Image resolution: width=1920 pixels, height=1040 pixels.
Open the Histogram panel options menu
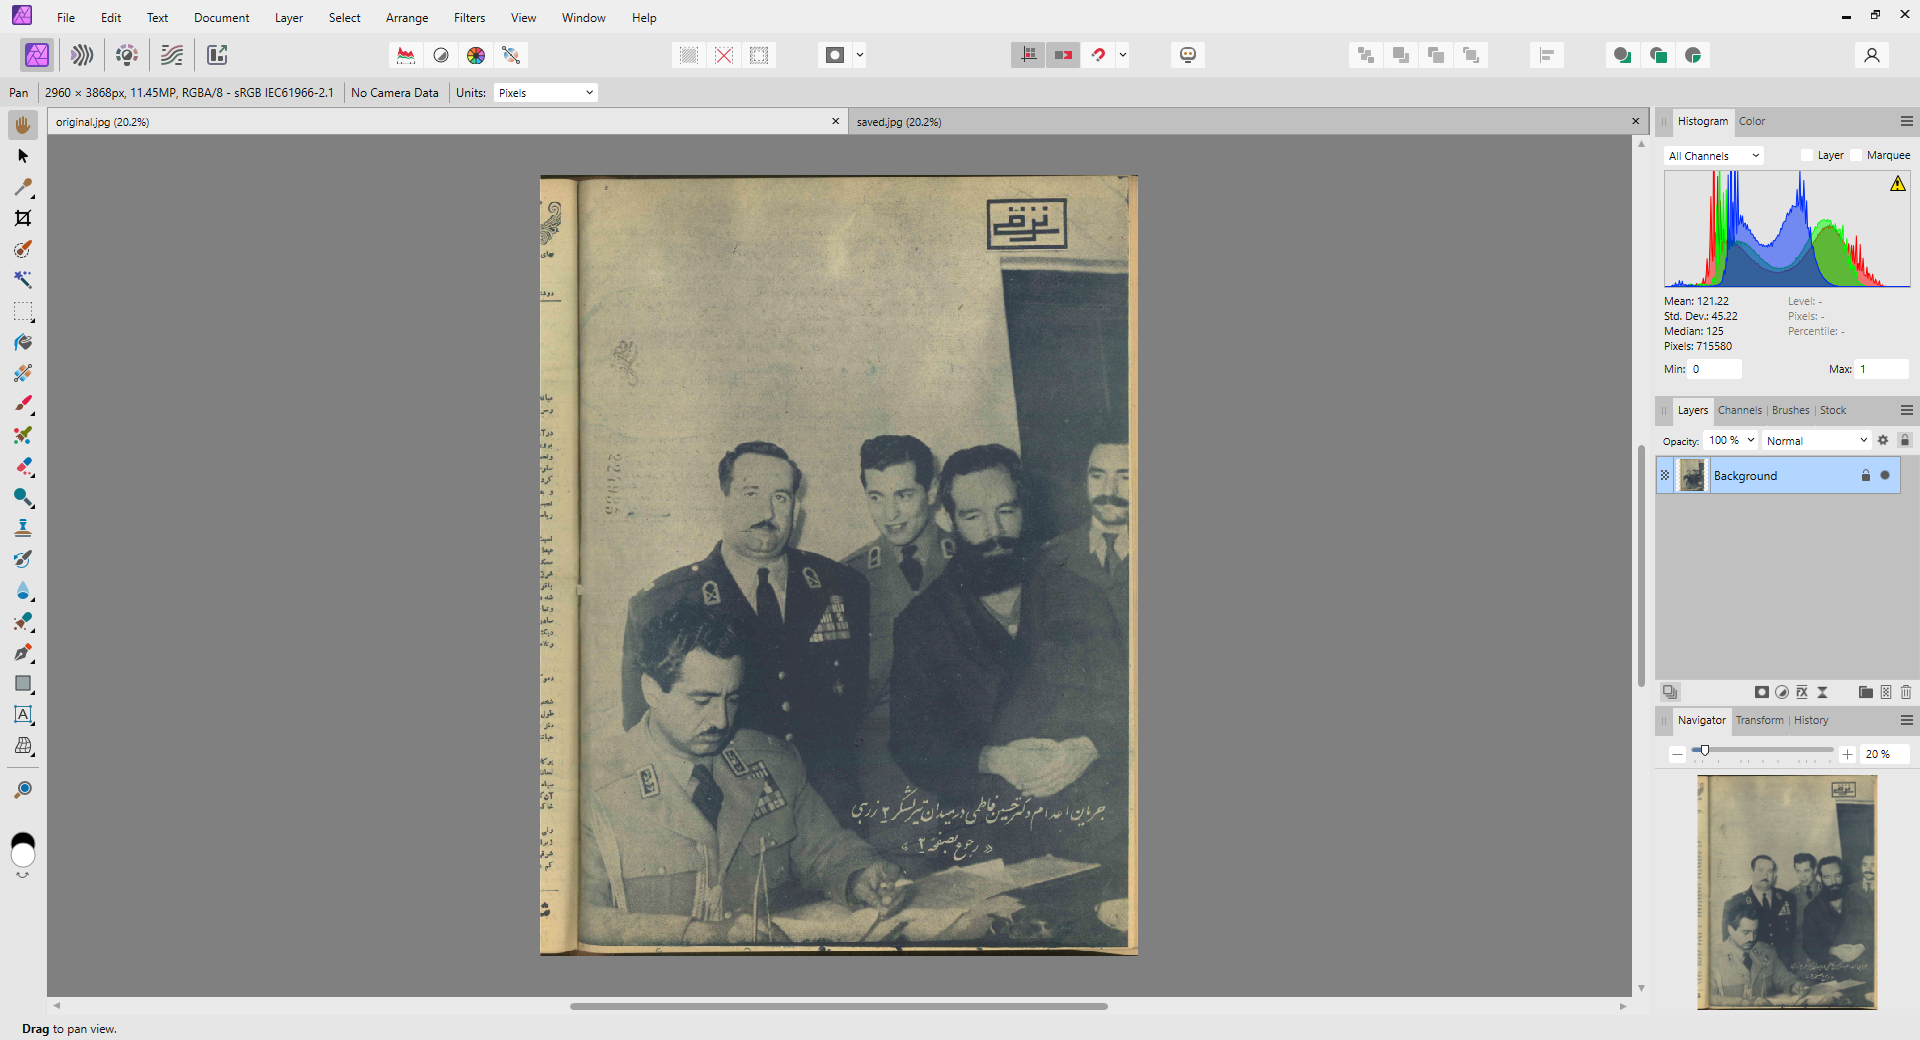point(1906,121)
